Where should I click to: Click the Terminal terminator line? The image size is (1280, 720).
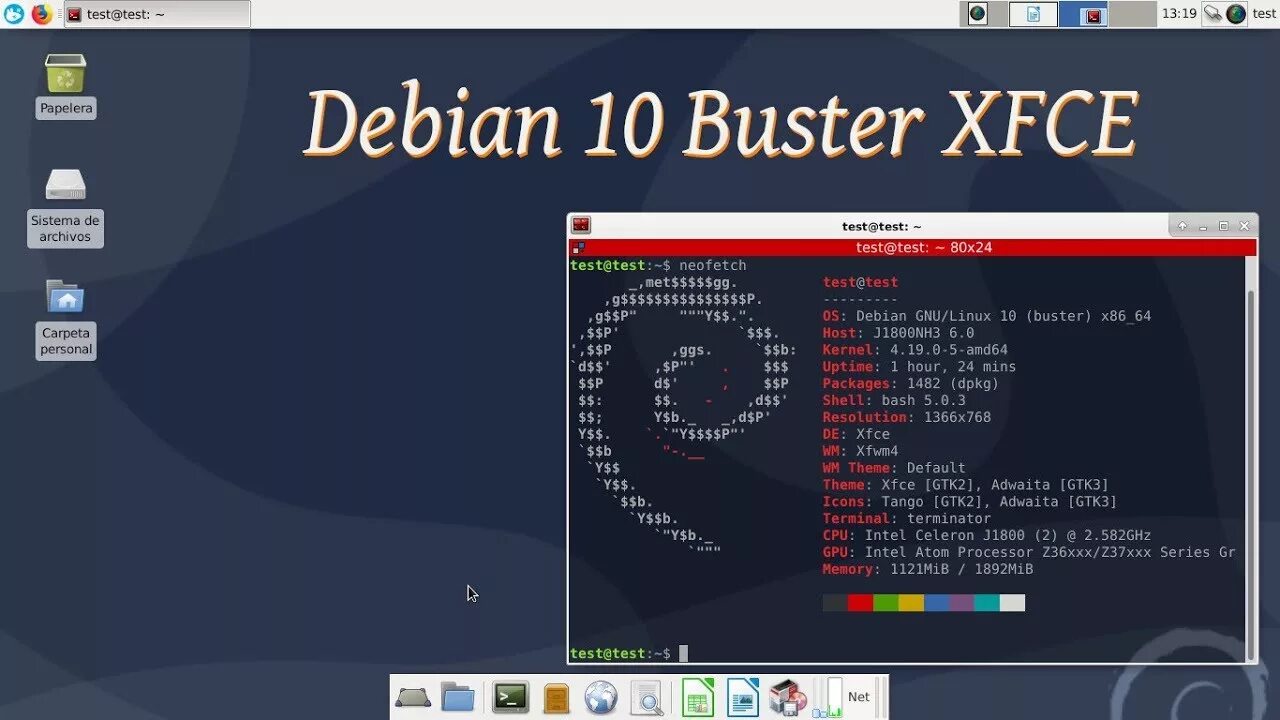click(907, 518)
